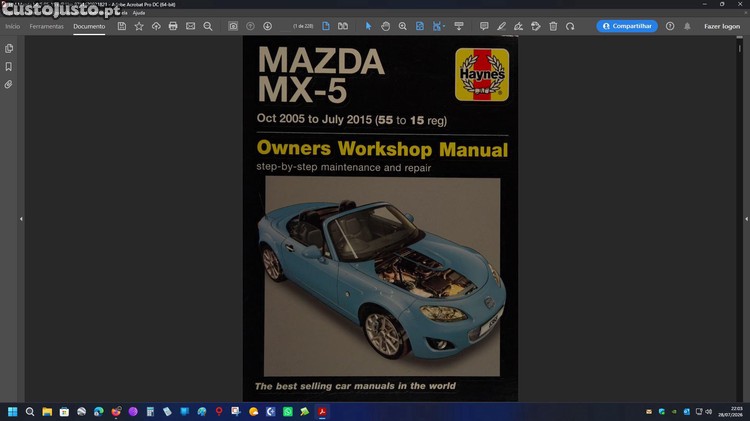Go to the previous page arrow
This screenshot has width=750, height=421.
250,26
